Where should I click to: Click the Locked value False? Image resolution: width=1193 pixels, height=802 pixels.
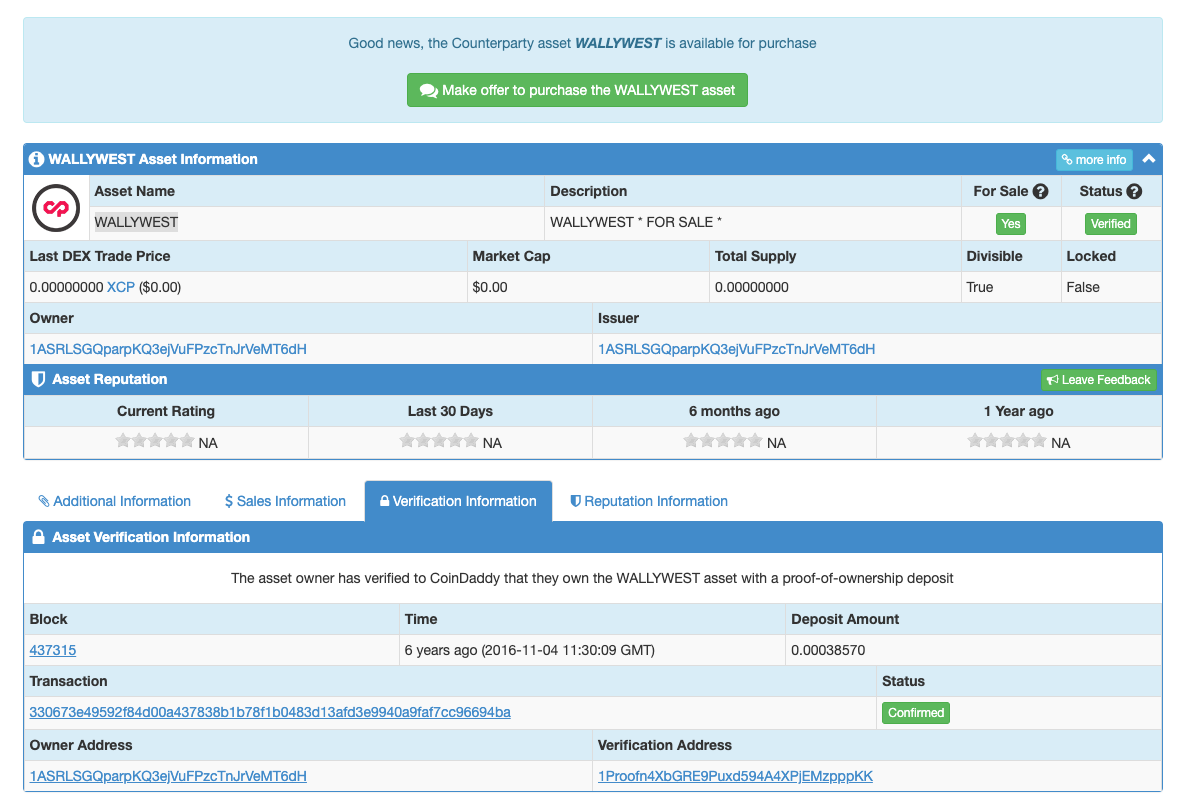pyautogui.click(x=1083, y=288)
